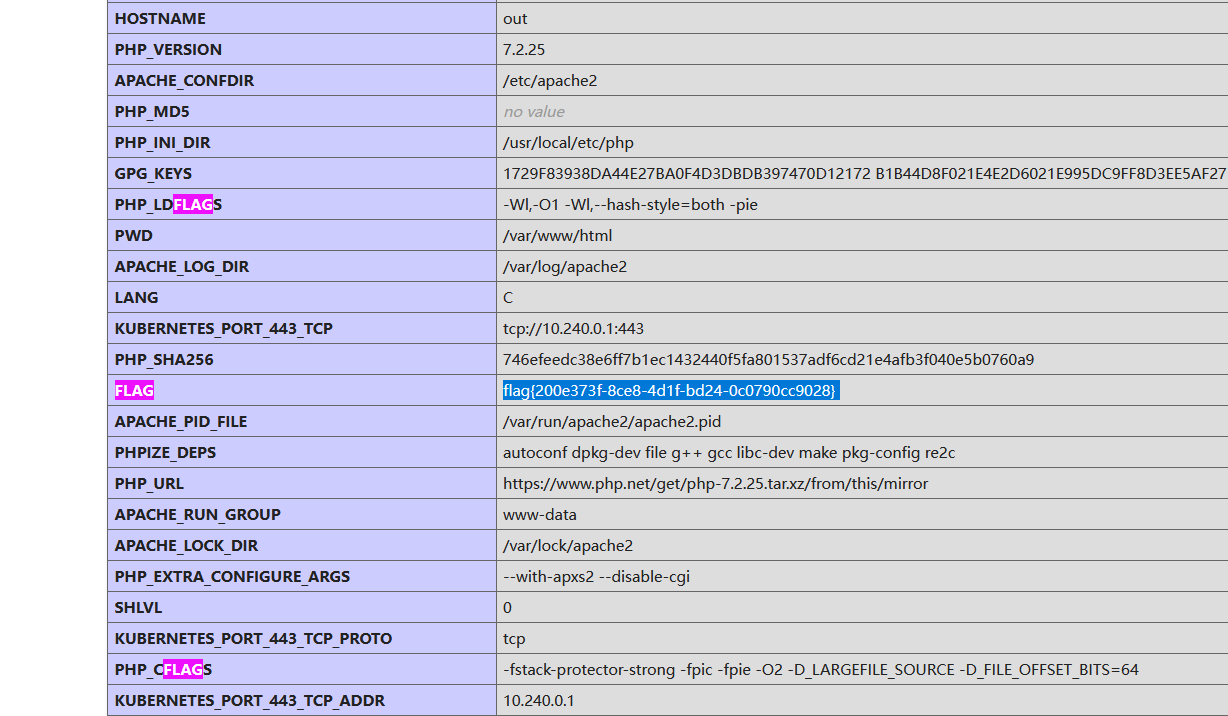Select the PHP_VERSION value 7.2.25

coord(524,49)
